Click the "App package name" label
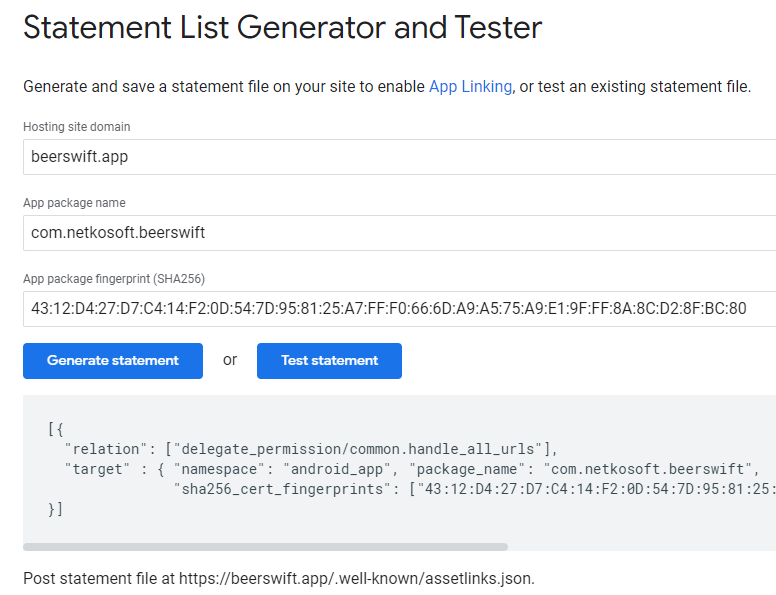 pos(74,203)
